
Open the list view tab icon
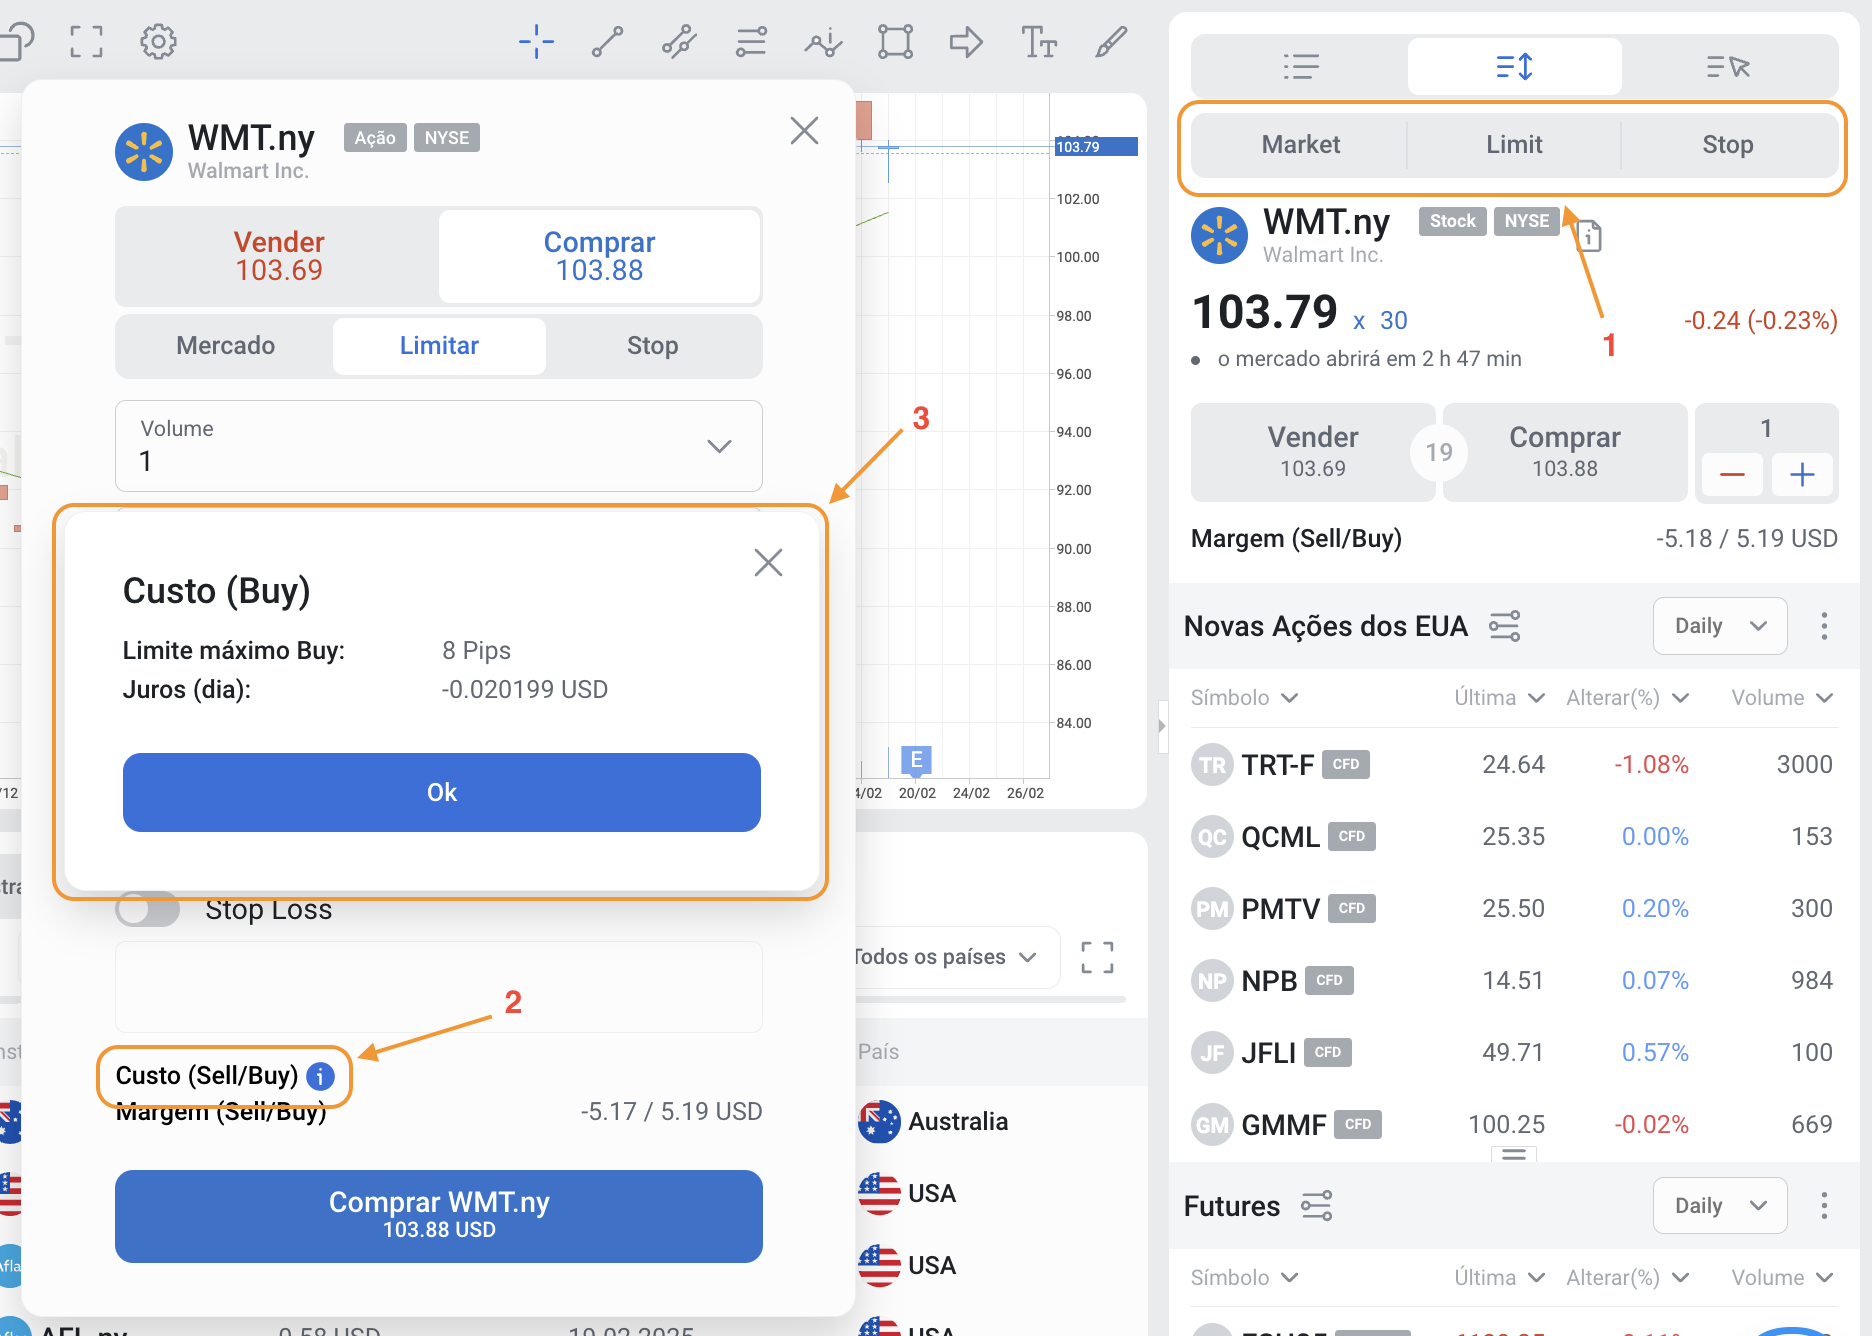[x=1301, y=67]
